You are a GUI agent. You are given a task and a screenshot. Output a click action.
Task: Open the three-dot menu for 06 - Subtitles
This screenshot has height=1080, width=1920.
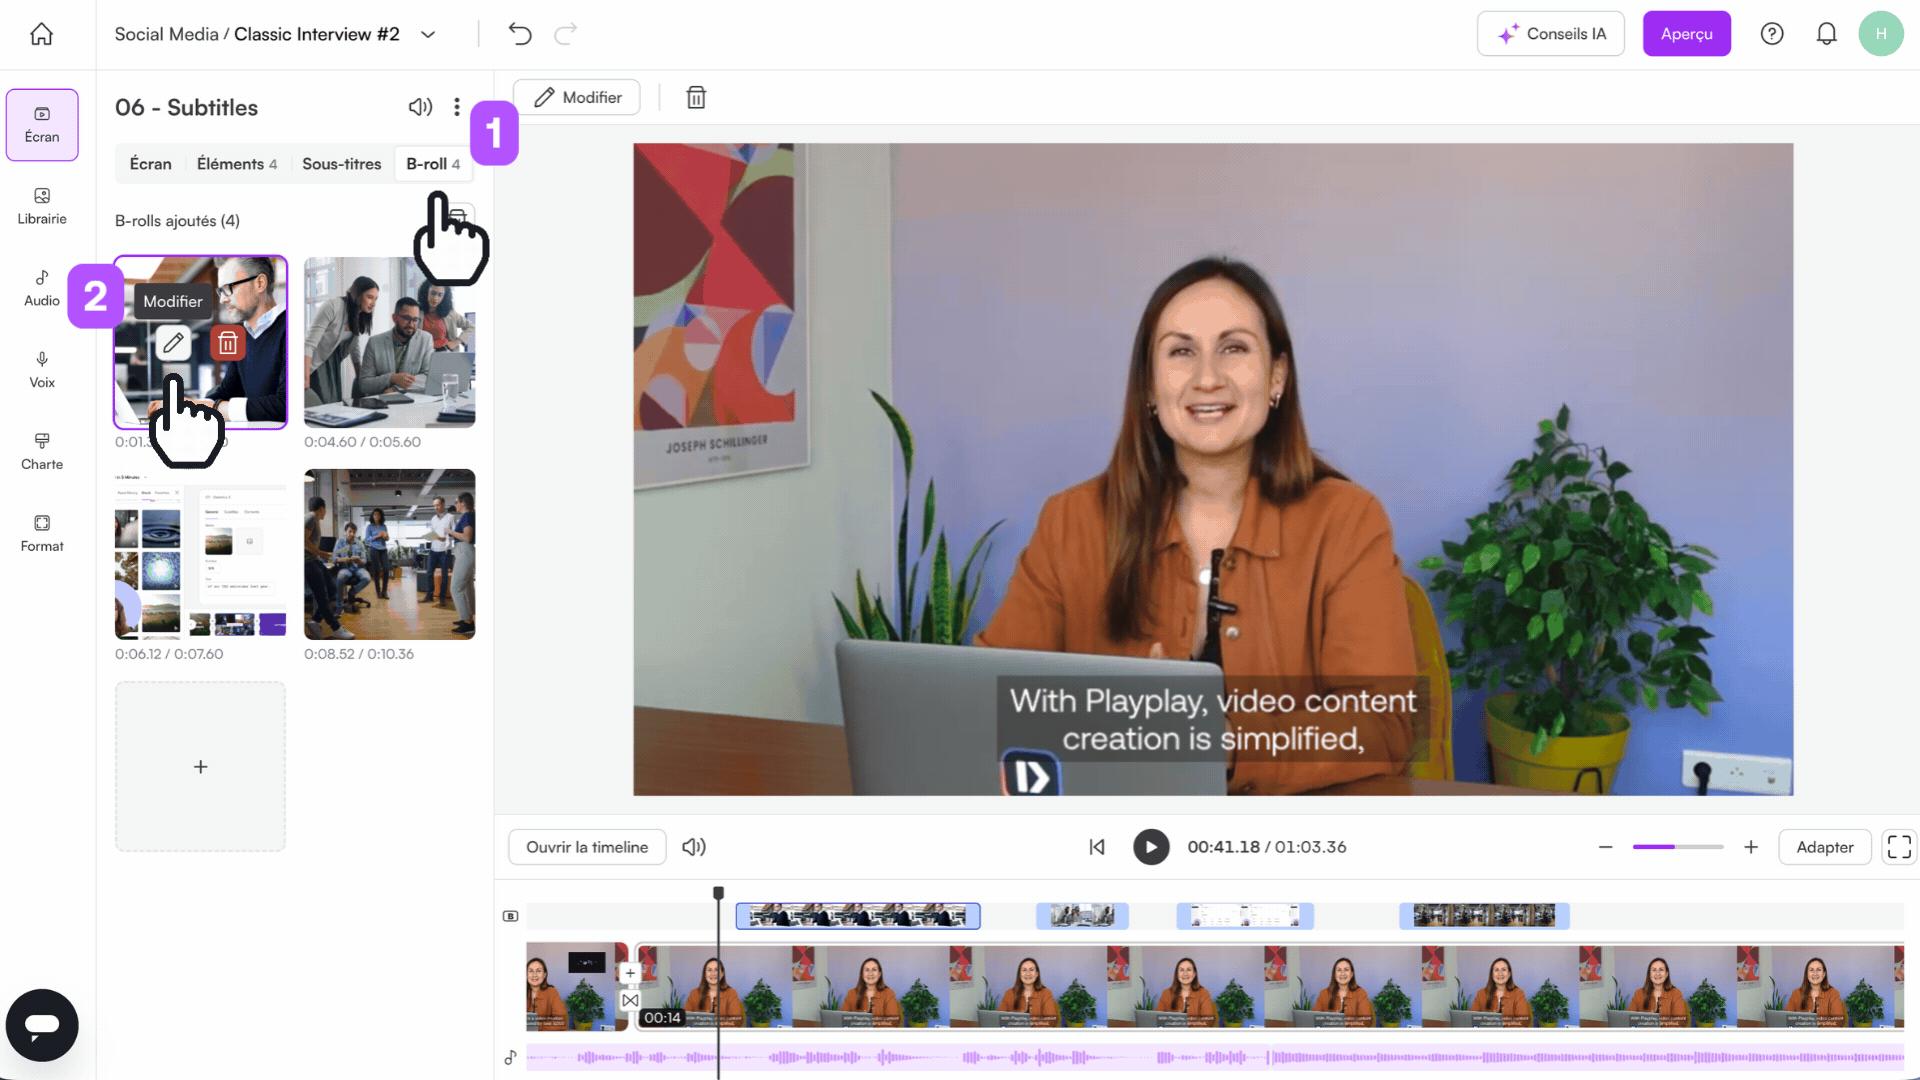[457, 107]
